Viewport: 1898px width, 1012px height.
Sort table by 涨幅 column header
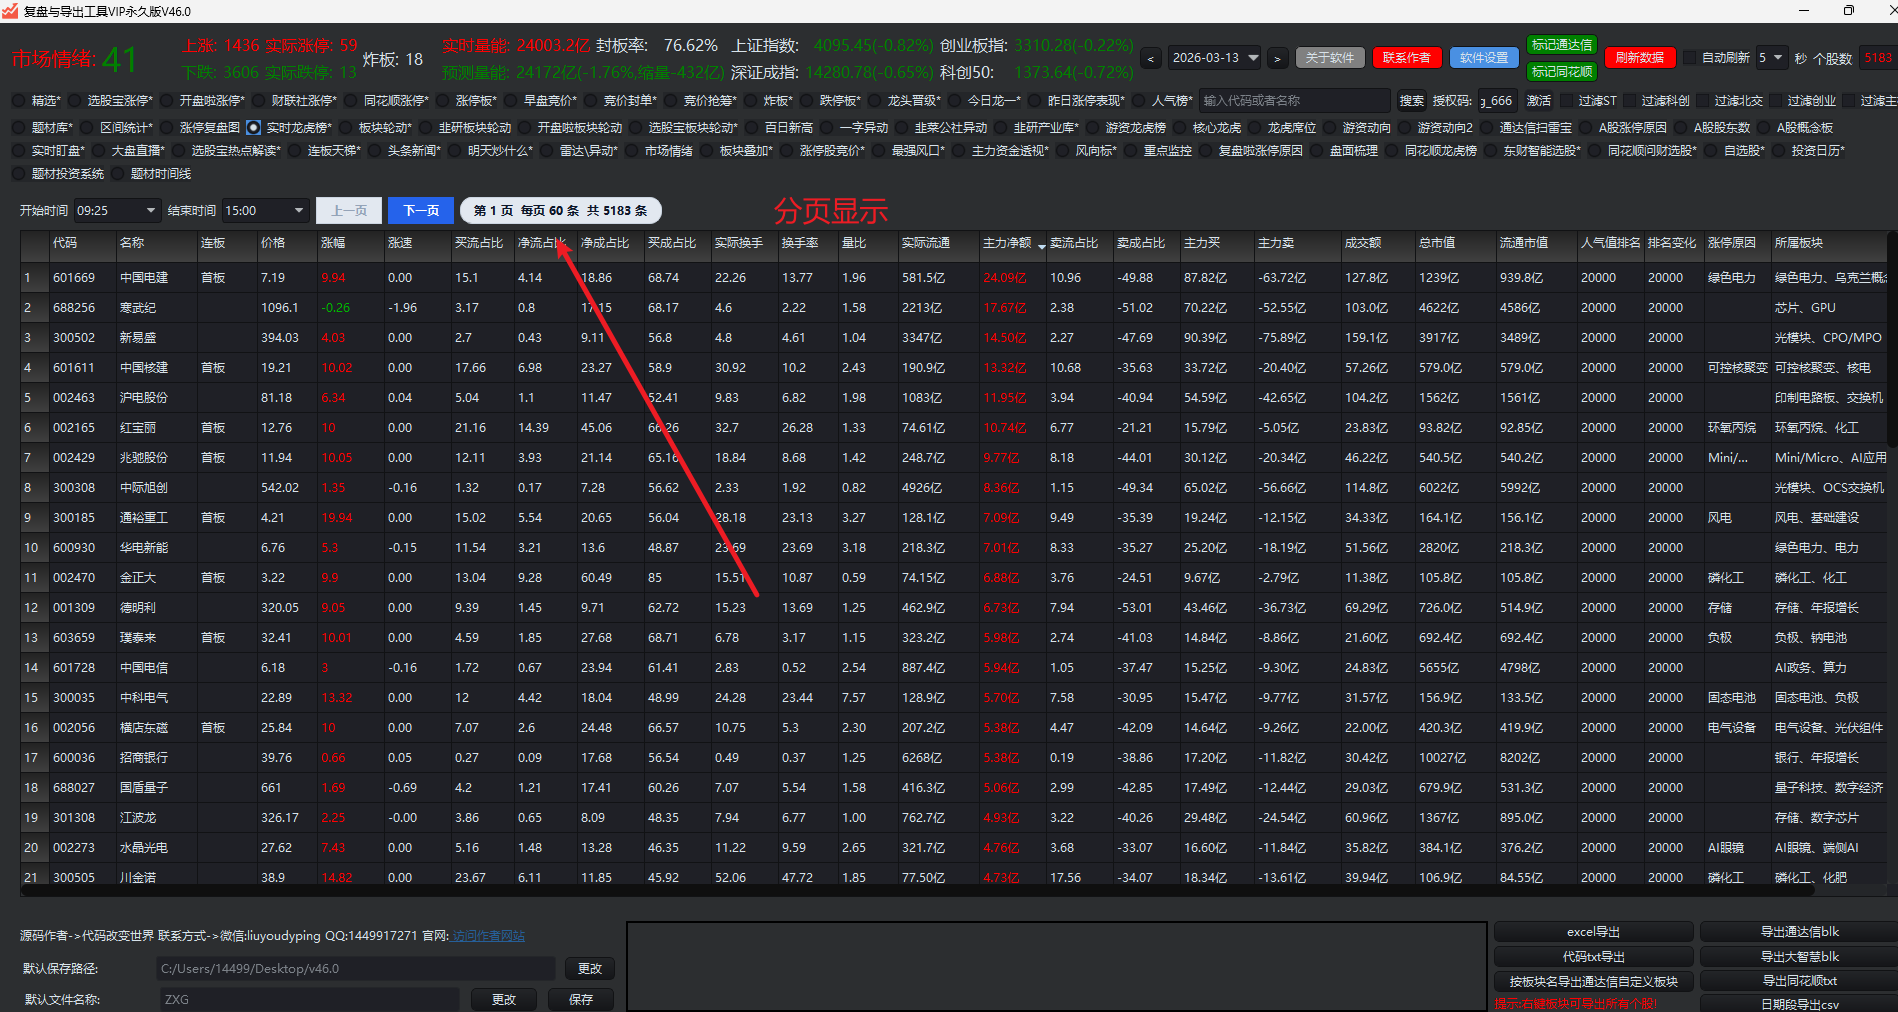coord(333,243)
